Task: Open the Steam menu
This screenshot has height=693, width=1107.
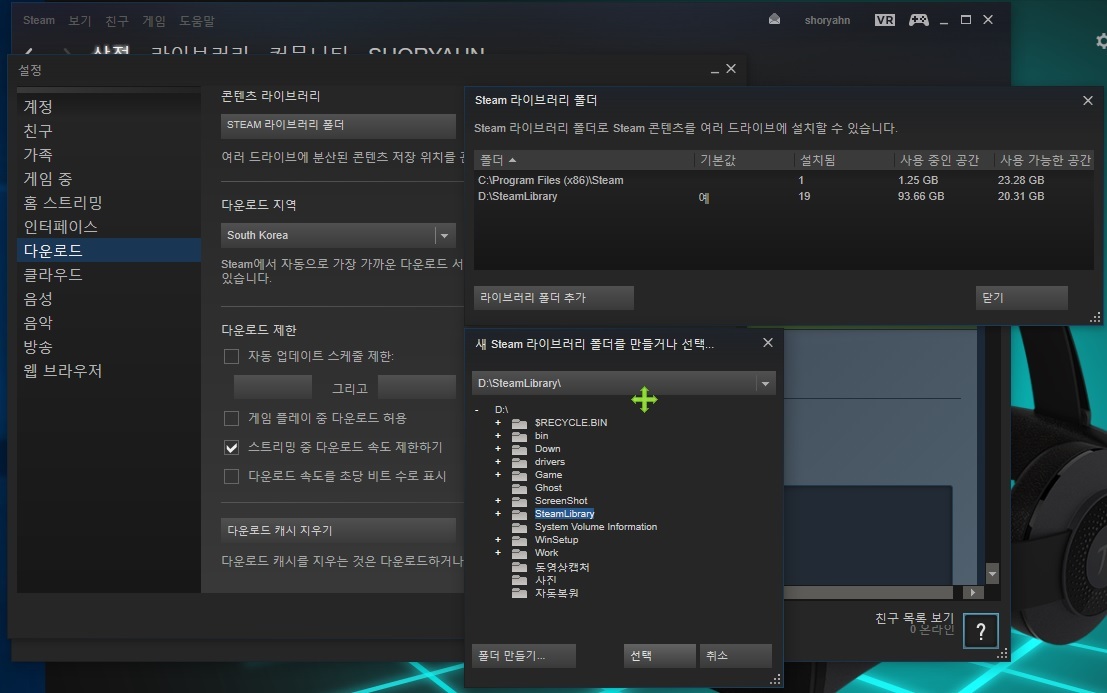Action: click(39, 20)
